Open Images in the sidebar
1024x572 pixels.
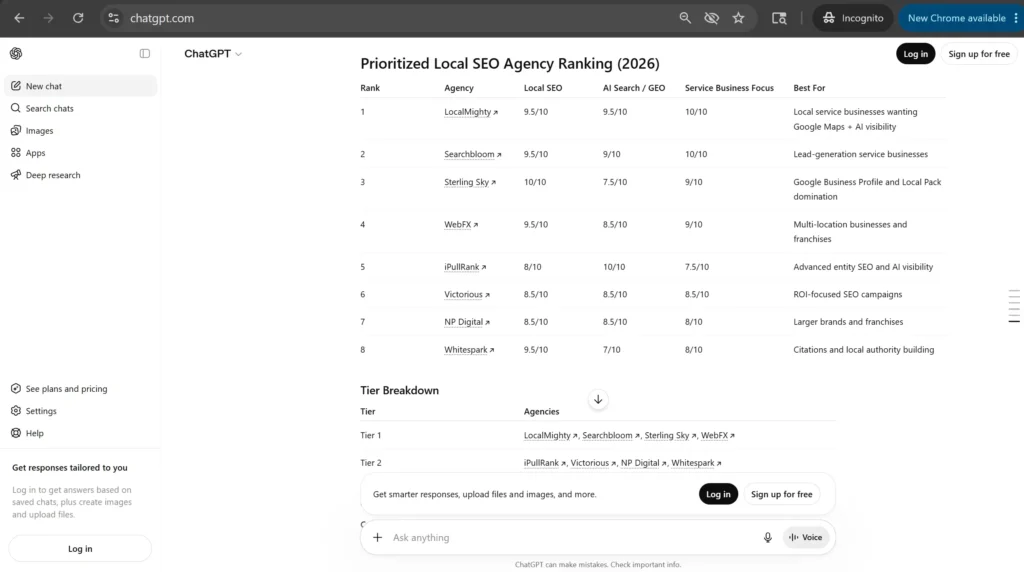tap(81, 131)
